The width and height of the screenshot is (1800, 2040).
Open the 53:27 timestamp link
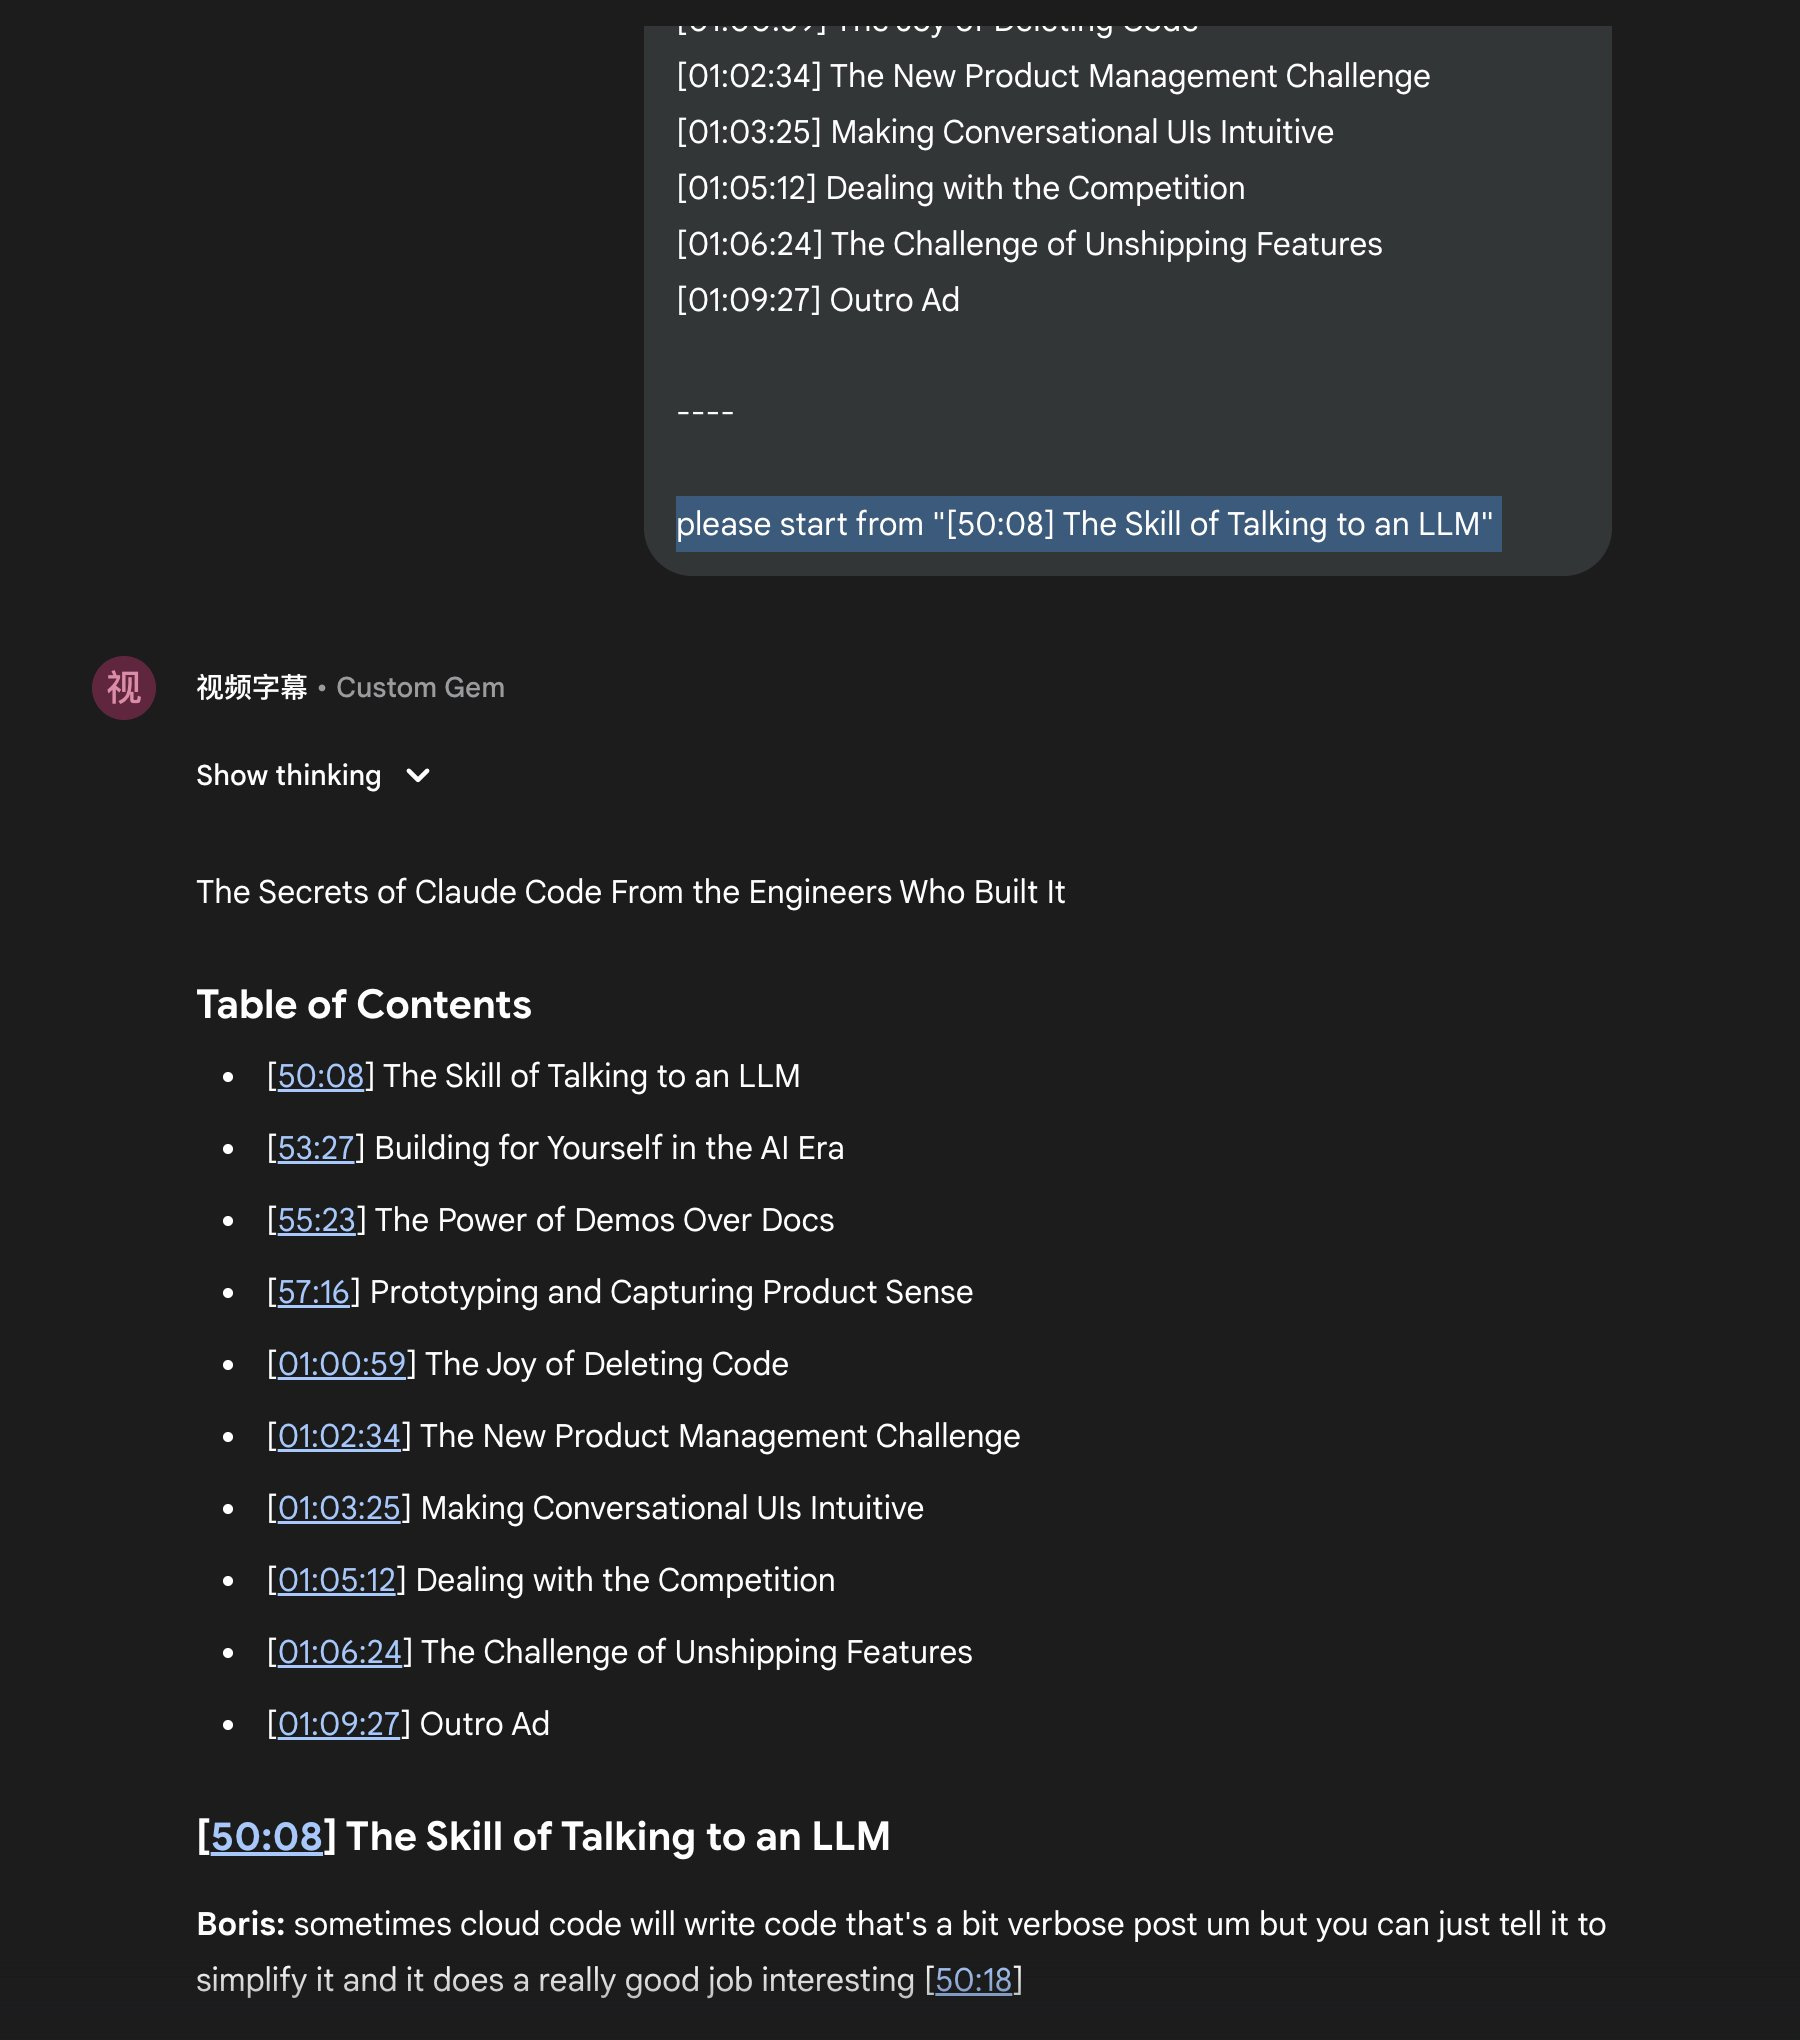[x=316, y=1148]
